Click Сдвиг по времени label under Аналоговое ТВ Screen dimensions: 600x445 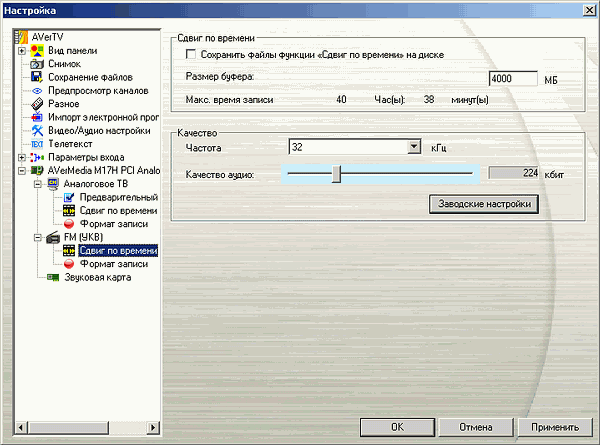[x=118, y=210]
